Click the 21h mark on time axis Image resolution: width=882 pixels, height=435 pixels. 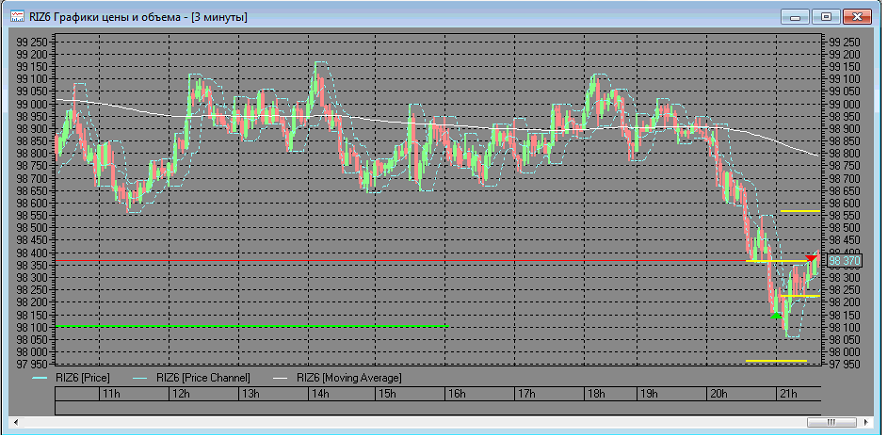[788, 396]
